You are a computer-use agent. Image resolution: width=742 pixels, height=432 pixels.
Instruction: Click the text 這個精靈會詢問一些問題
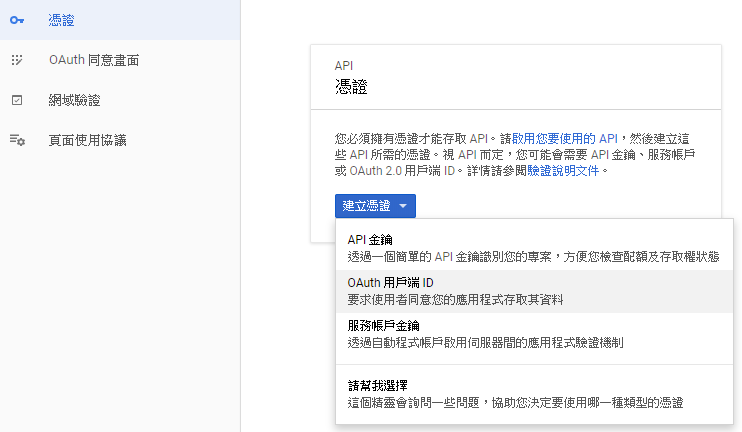click(x=414, y=403)
